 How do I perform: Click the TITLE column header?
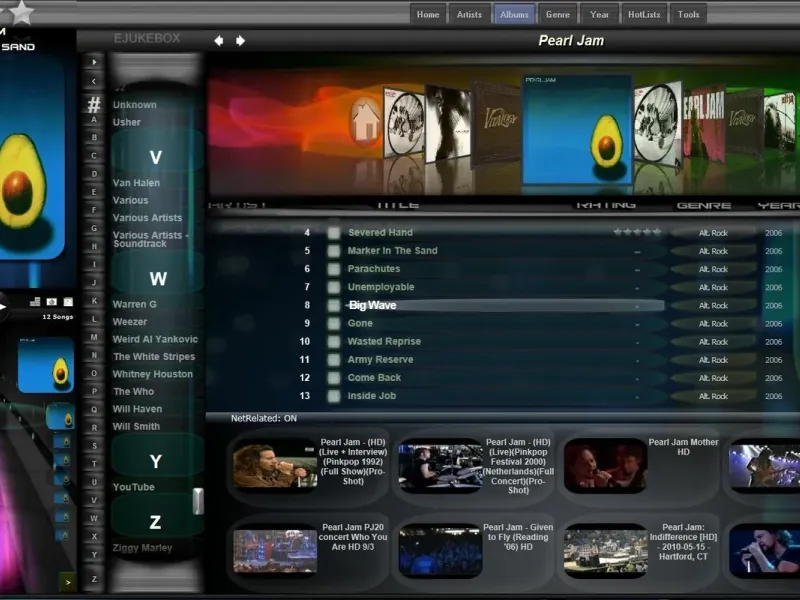click(398, 205)
